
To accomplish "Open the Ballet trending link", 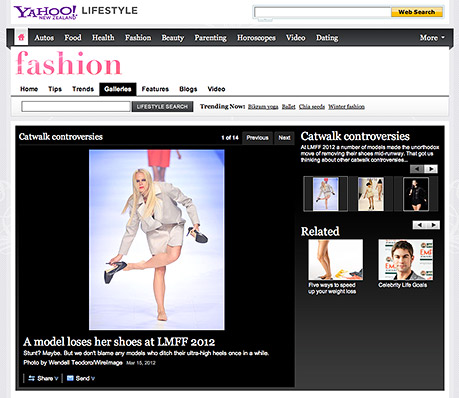I will pyautogui.click(x=289, y=107).
